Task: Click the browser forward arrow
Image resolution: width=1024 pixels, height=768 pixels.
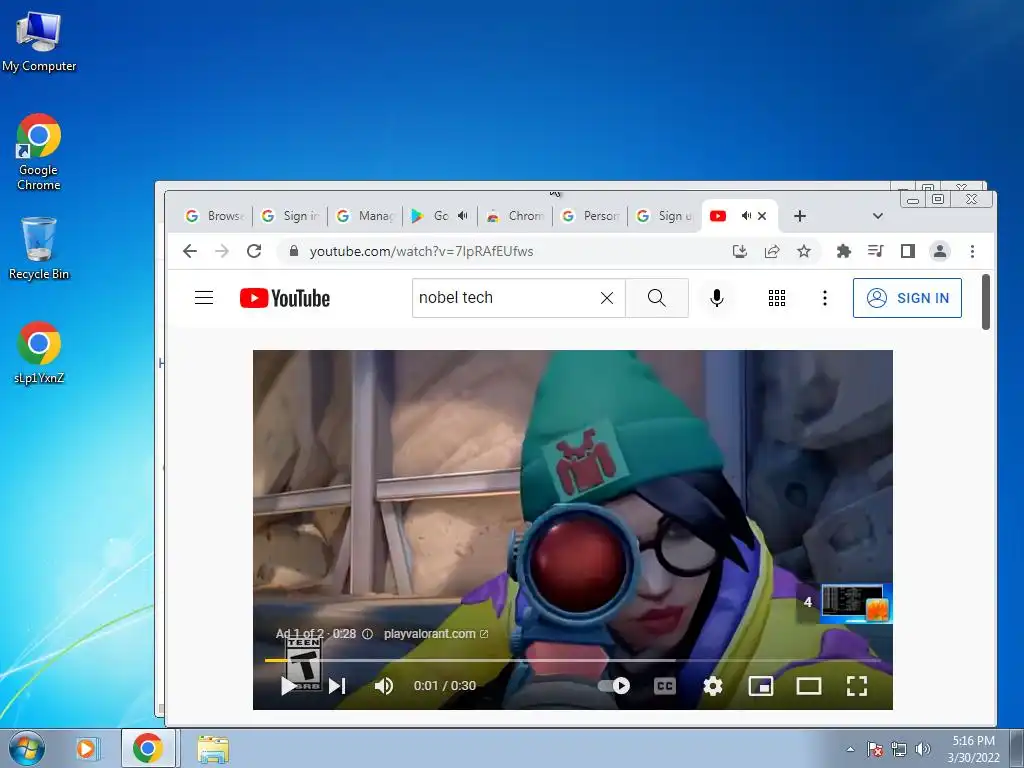Action: pyautogui.click(x=222, y=251)
